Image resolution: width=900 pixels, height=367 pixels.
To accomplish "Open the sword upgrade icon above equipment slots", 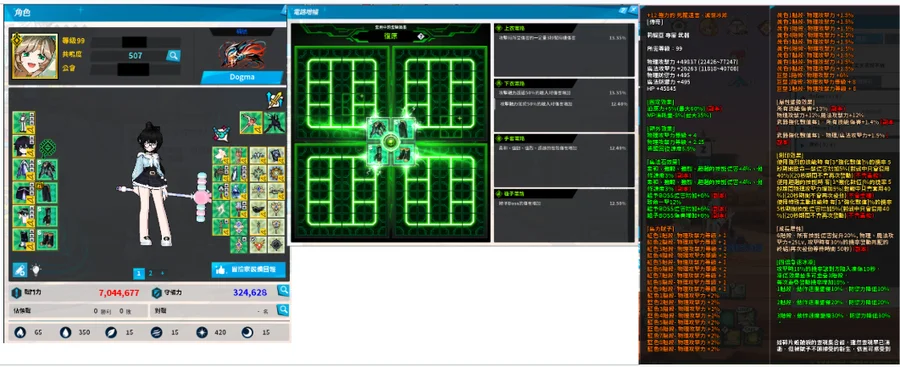I will (x=275, y=99).
